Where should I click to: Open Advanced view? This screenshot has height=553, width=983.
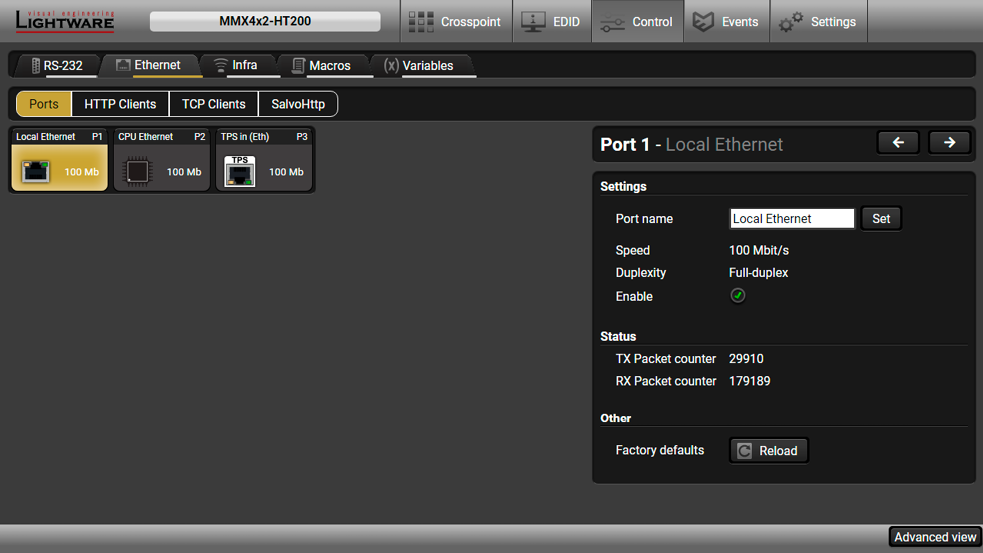[935, 537]
